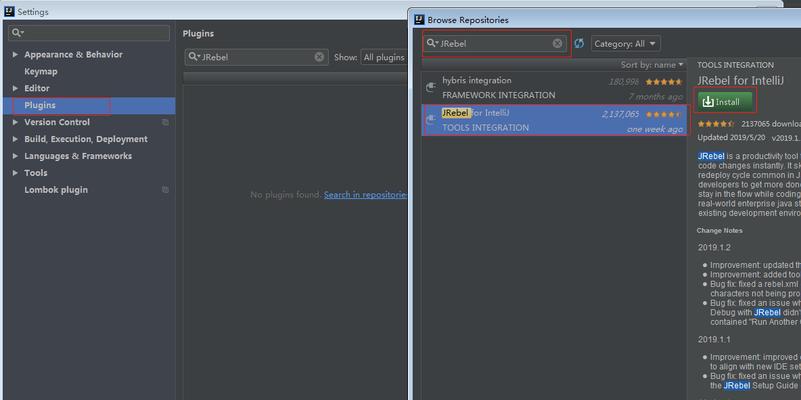Expand Build, Execution, Deployment node
The image size is (801, 400).
pyautogui.click(x=15, y=139)
